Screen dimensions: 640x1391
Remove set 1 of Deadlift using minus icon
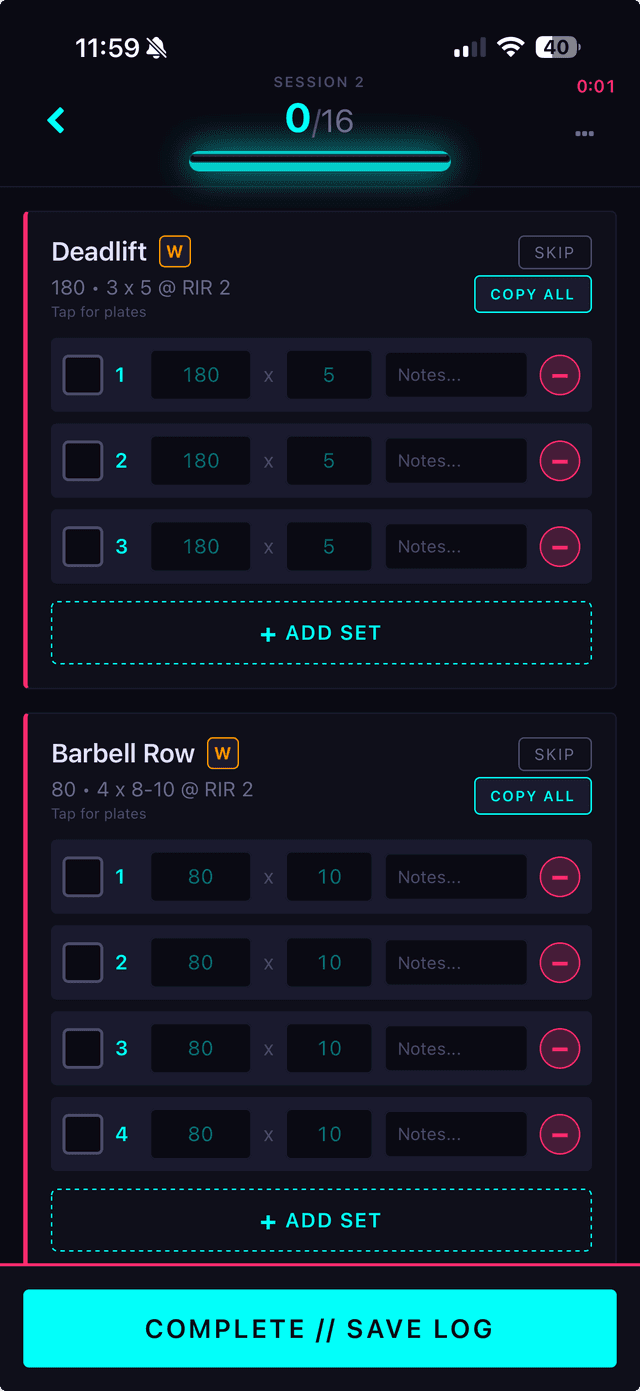pyautogui.click(x=560, y=374)
